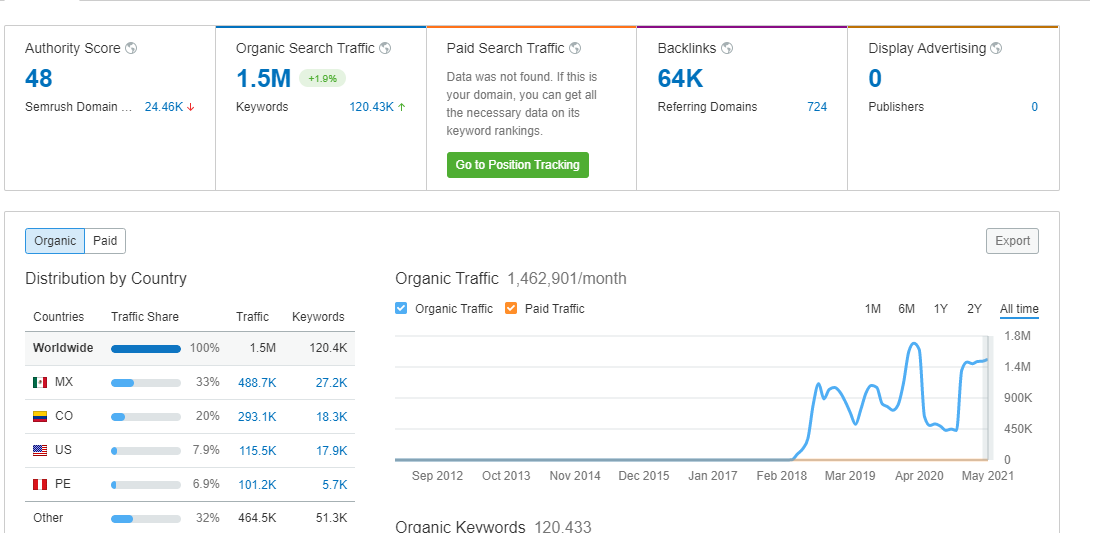This screenshot has height=533, width=1105.
Task: Click the Countries column header
Action: coord(58,317)
